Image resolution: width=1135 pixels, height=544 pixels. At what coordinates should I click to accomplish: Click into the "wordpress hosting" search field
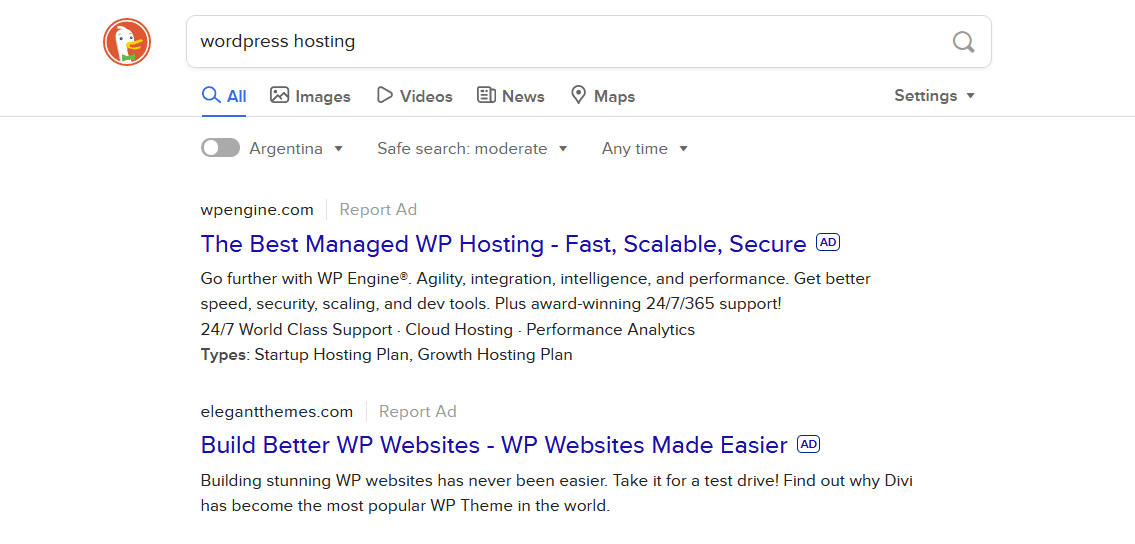[x=560, y=42]
